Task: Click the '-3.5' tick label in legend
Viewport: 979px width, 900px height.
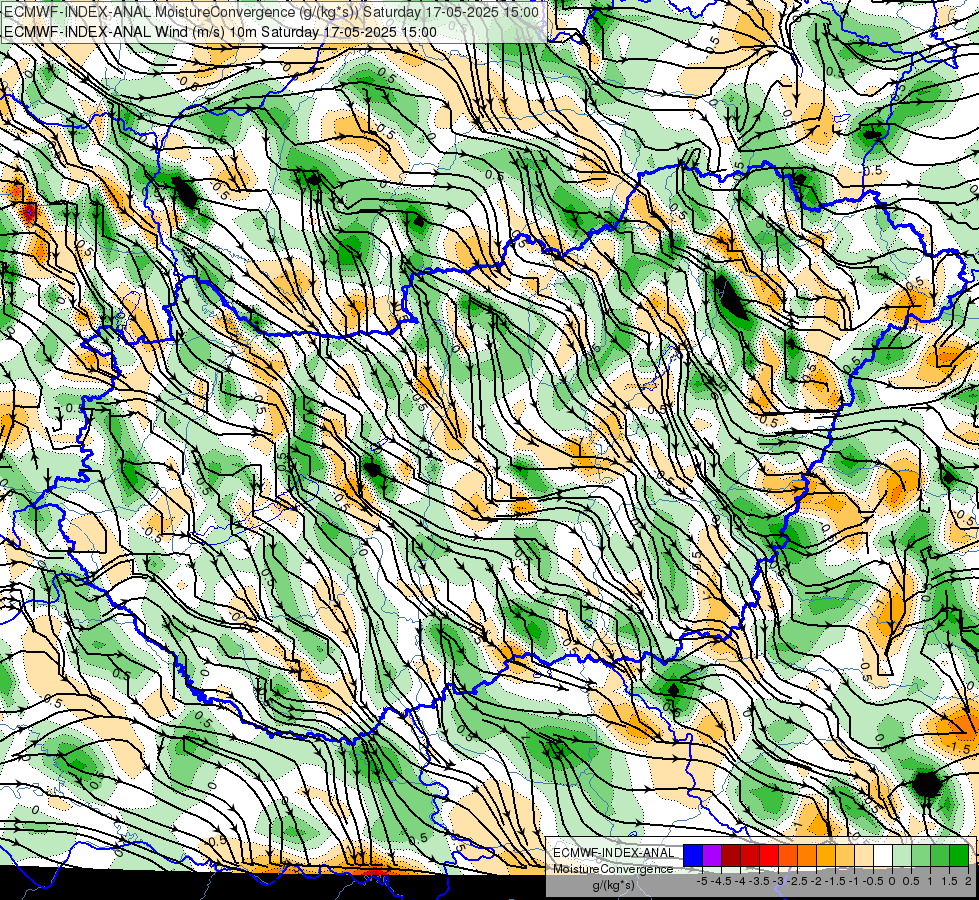Action: coord(759,881)
